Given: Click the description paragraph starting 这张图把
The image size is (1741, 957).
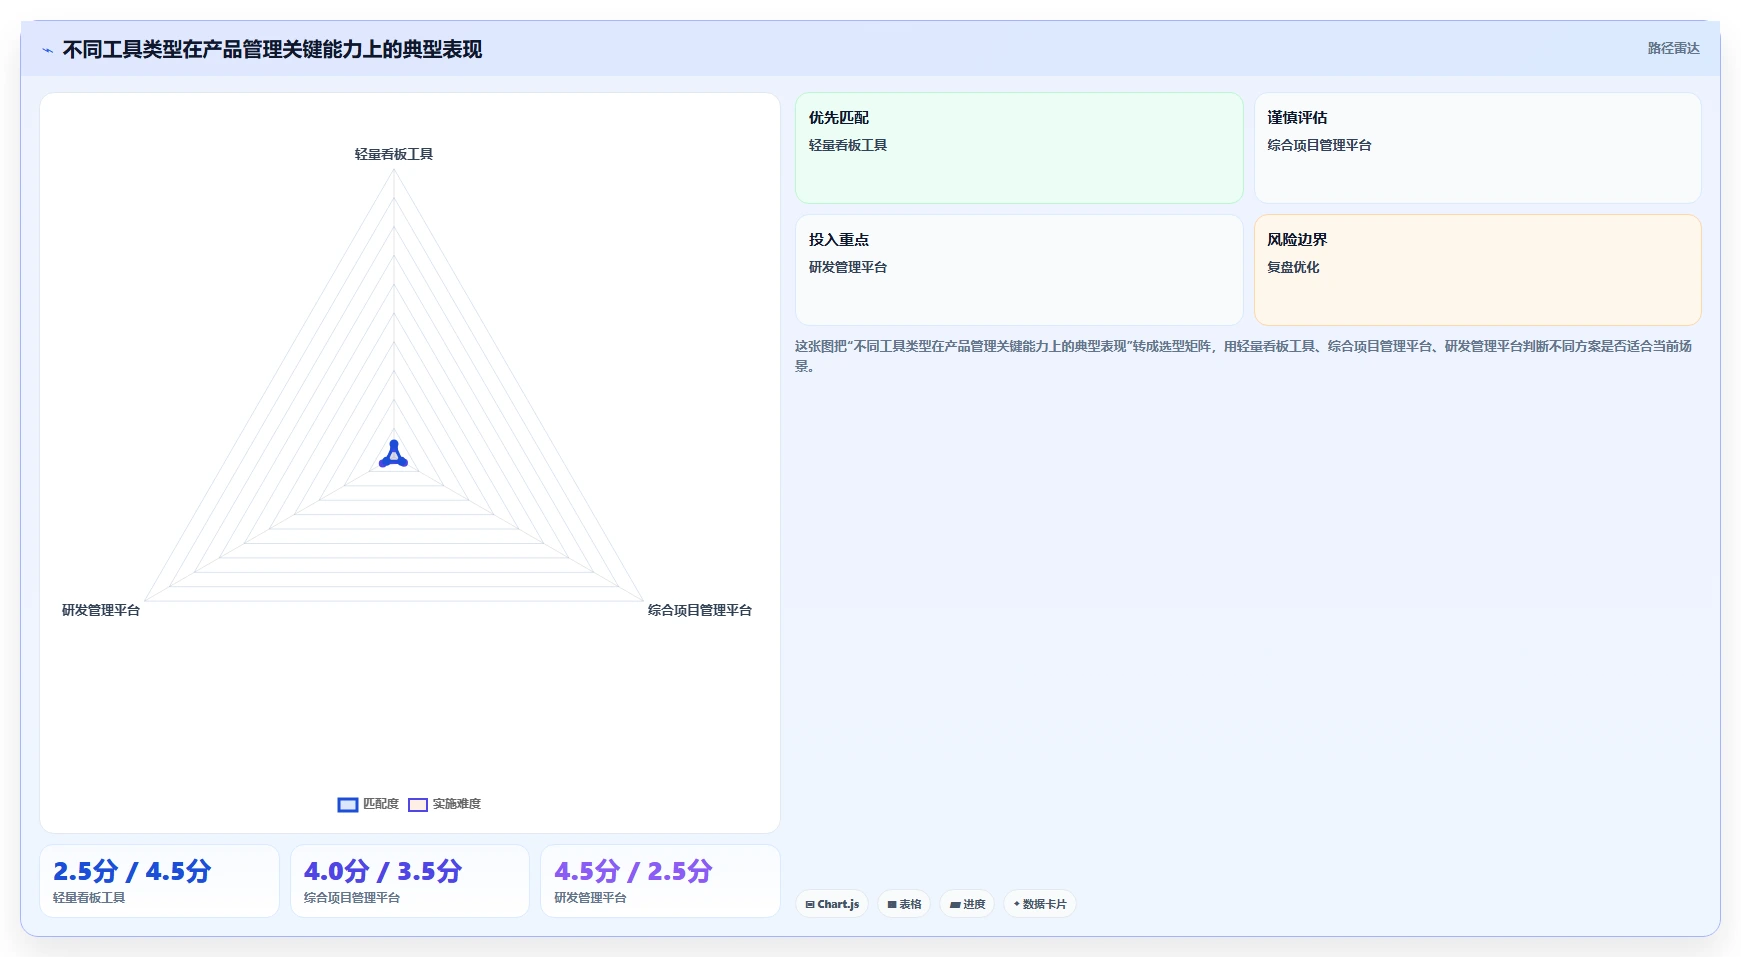Looking at the screenshot, I should pos(1243,356).
